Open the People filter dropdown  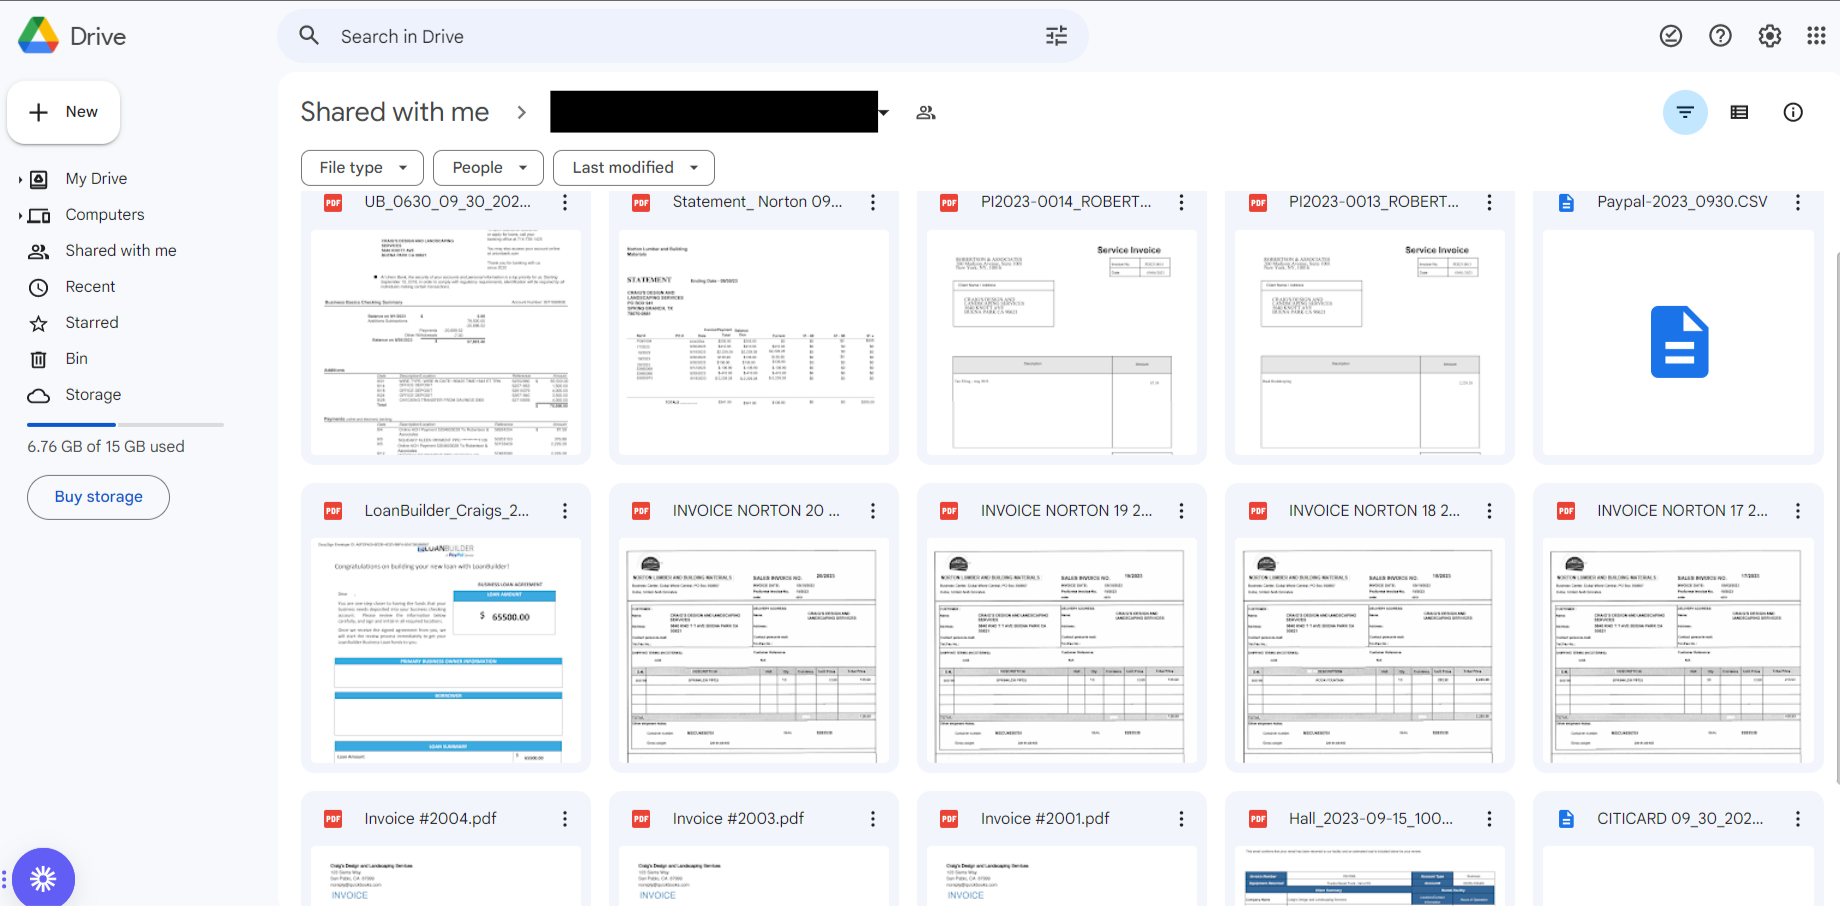(x=488, y=168)
